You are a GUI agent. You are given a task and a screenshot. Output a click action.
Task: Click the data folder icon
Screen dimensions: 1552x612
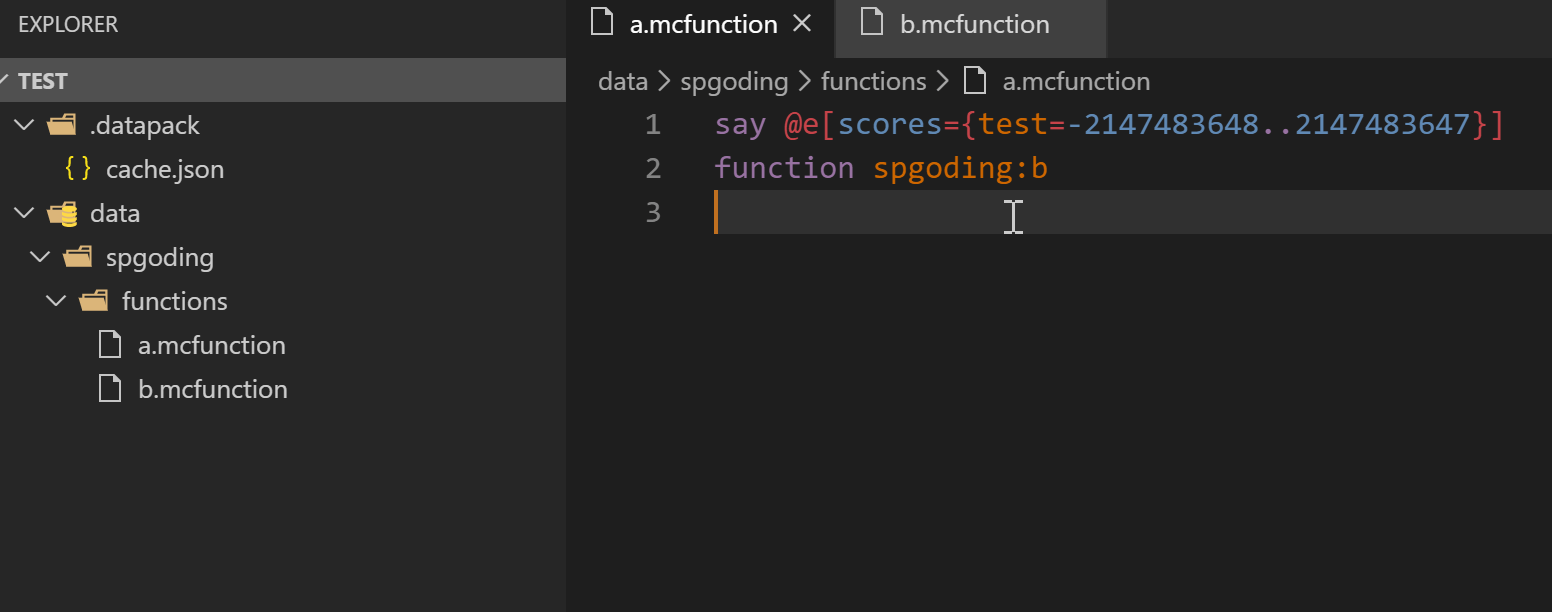[x=62, y=214]
